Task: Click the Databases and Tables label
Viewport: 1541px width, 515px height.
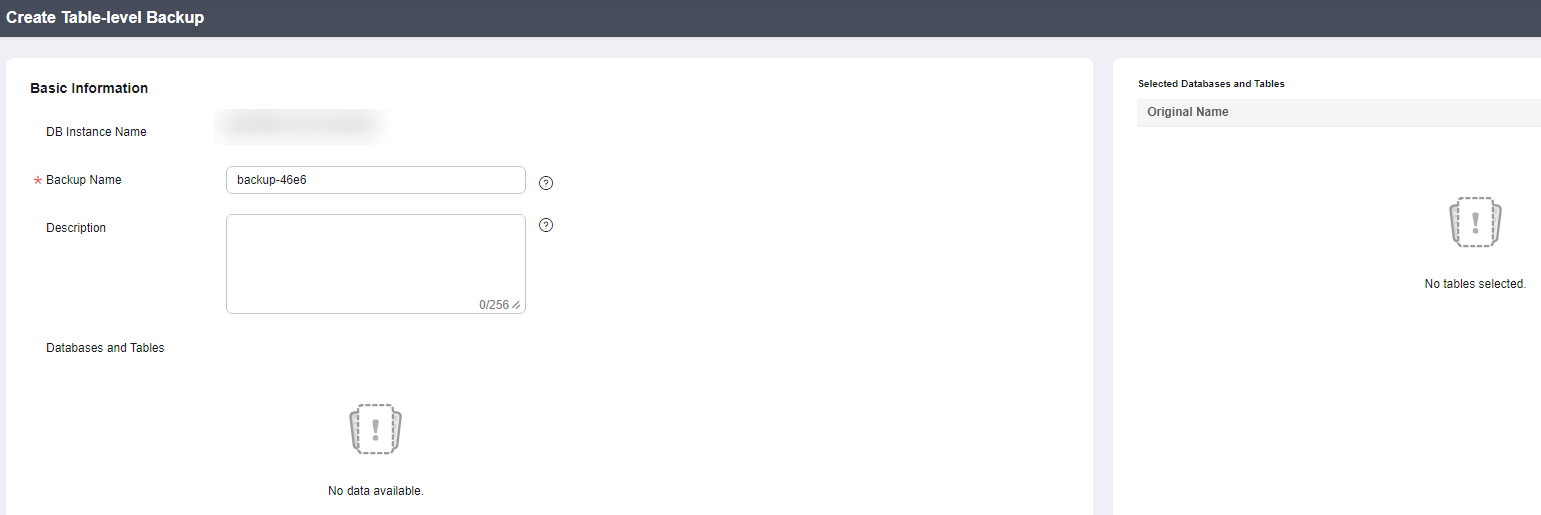Action: click(105, 348)
